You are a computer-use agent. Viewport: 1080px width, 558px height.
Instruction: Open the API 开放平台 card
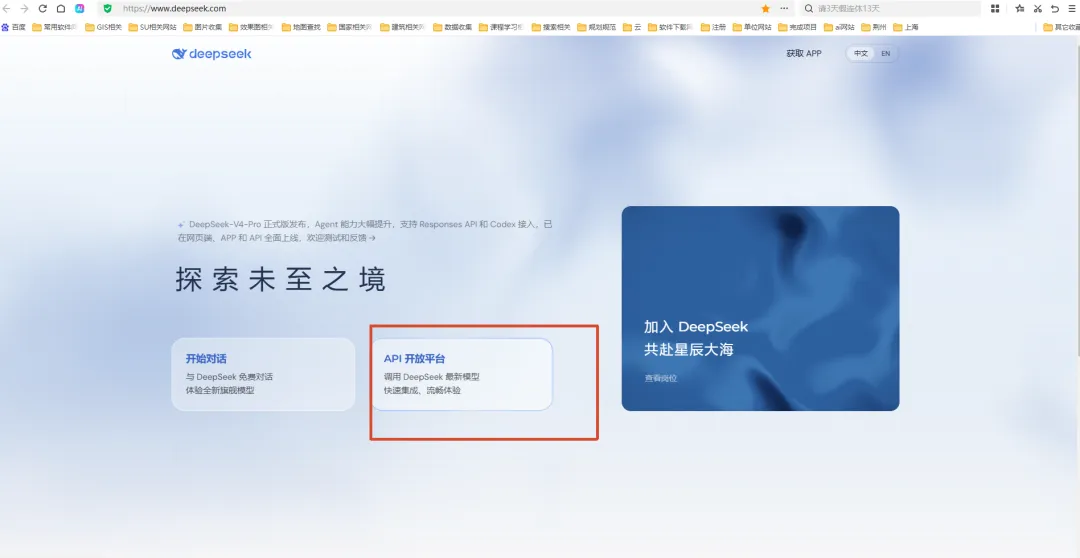point(461,374)
